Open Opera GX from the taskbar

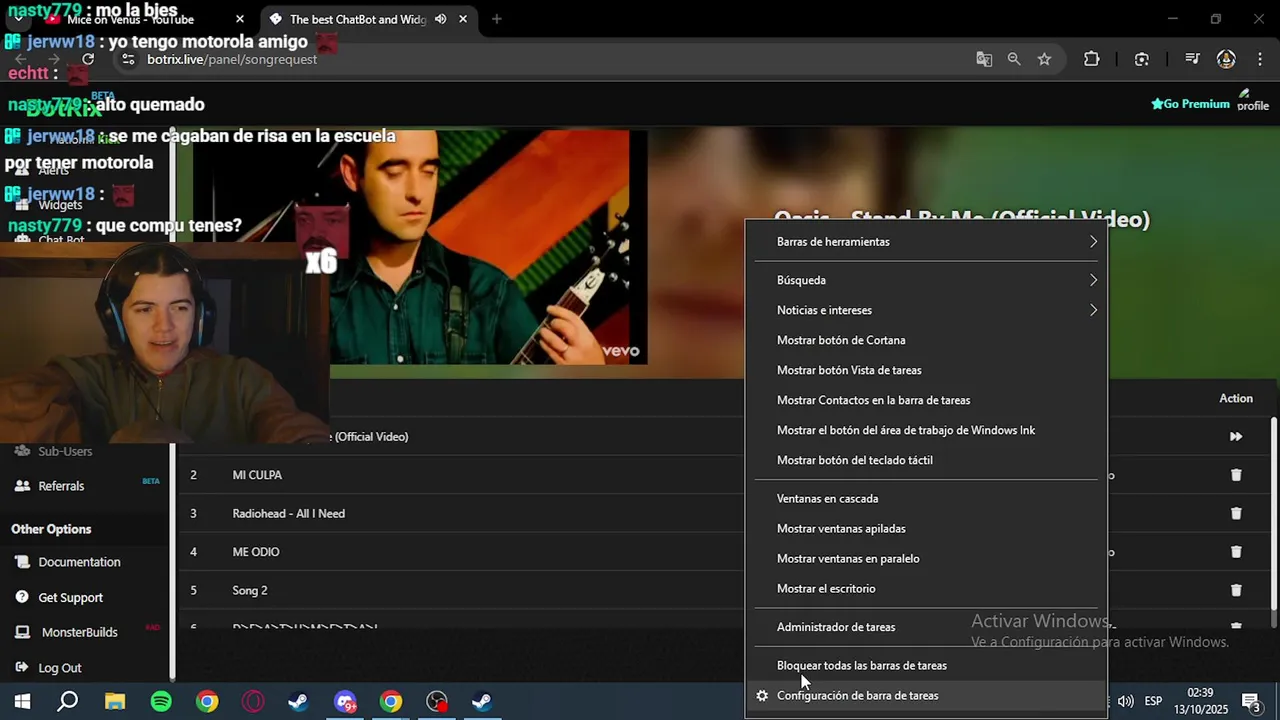click(253, 702)
